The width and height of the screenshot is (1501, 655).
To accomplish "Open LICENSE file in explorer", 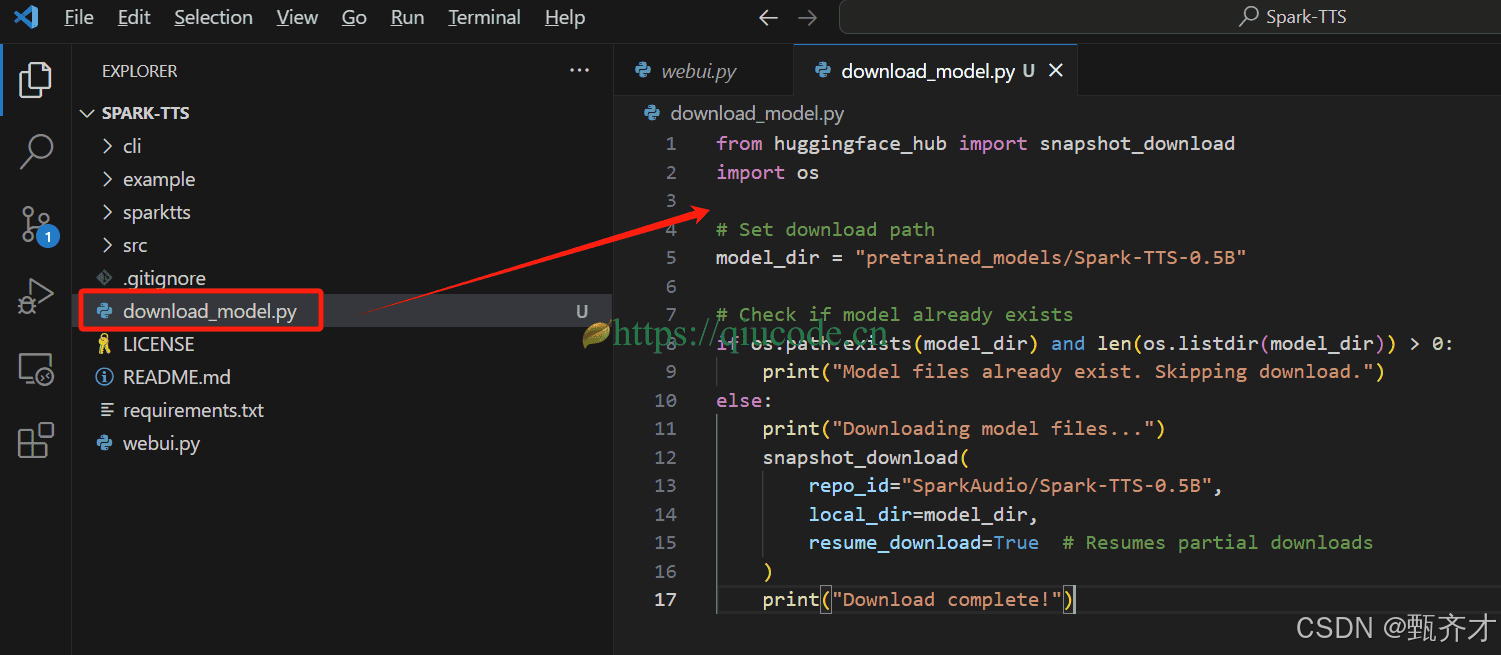I will 158,344.
